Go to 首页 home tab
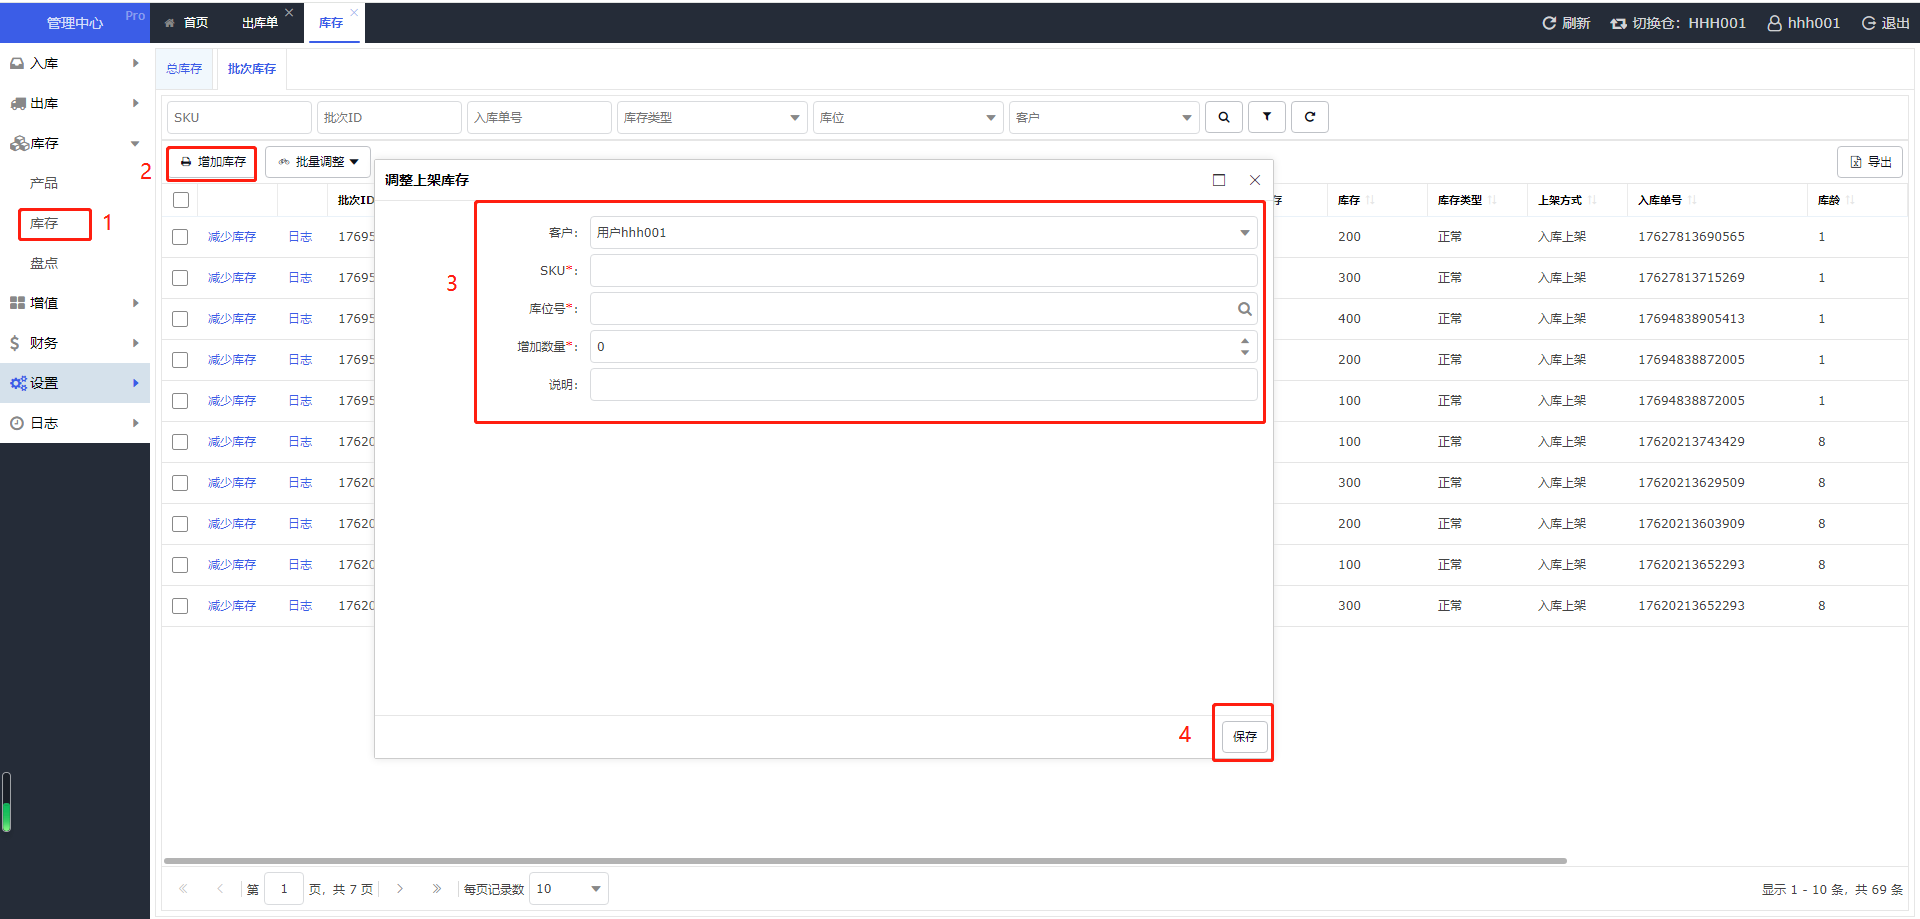This screenshot has height=919, width=1920. (187, 23)
